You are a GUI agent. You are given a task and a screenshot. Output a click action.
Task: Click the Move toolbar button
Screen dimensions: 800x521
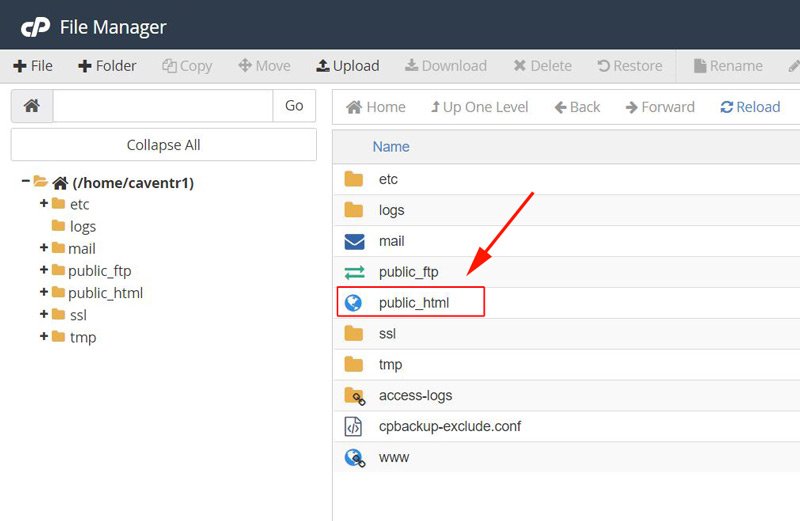click(x=264, y=66)
